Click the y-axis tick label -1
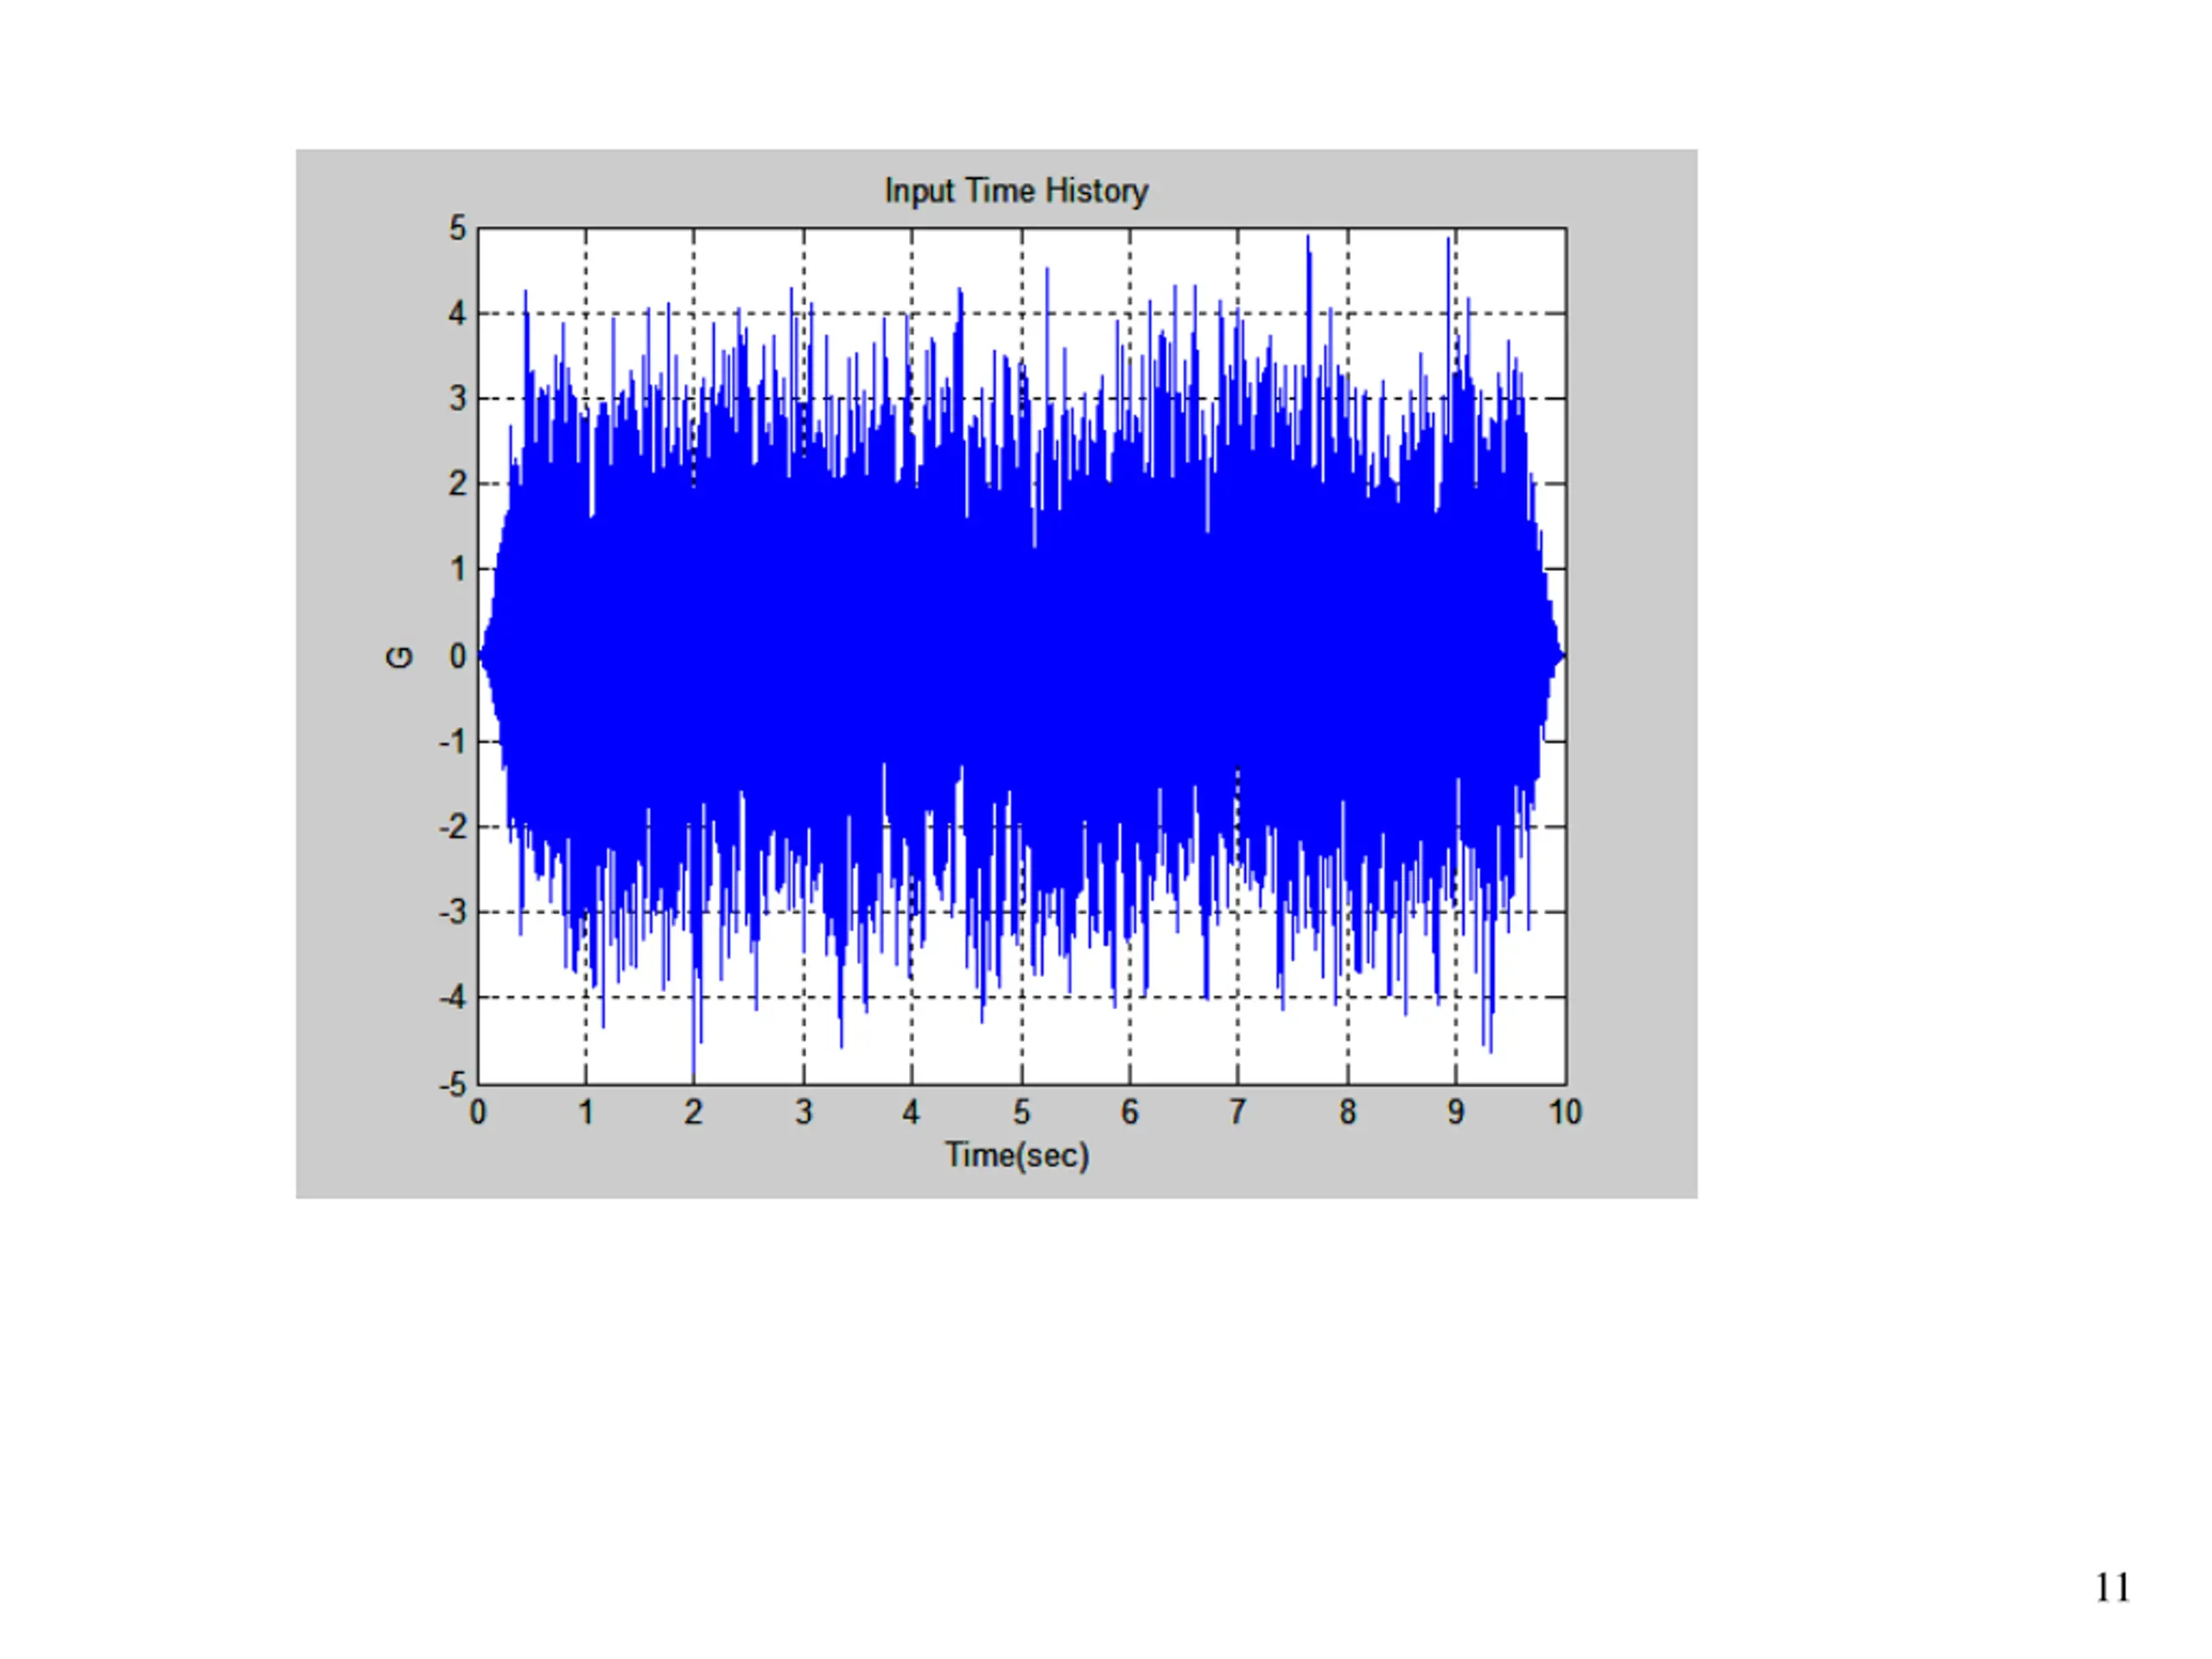Screen dimensions: 2212x1659 tap(453, 742)
